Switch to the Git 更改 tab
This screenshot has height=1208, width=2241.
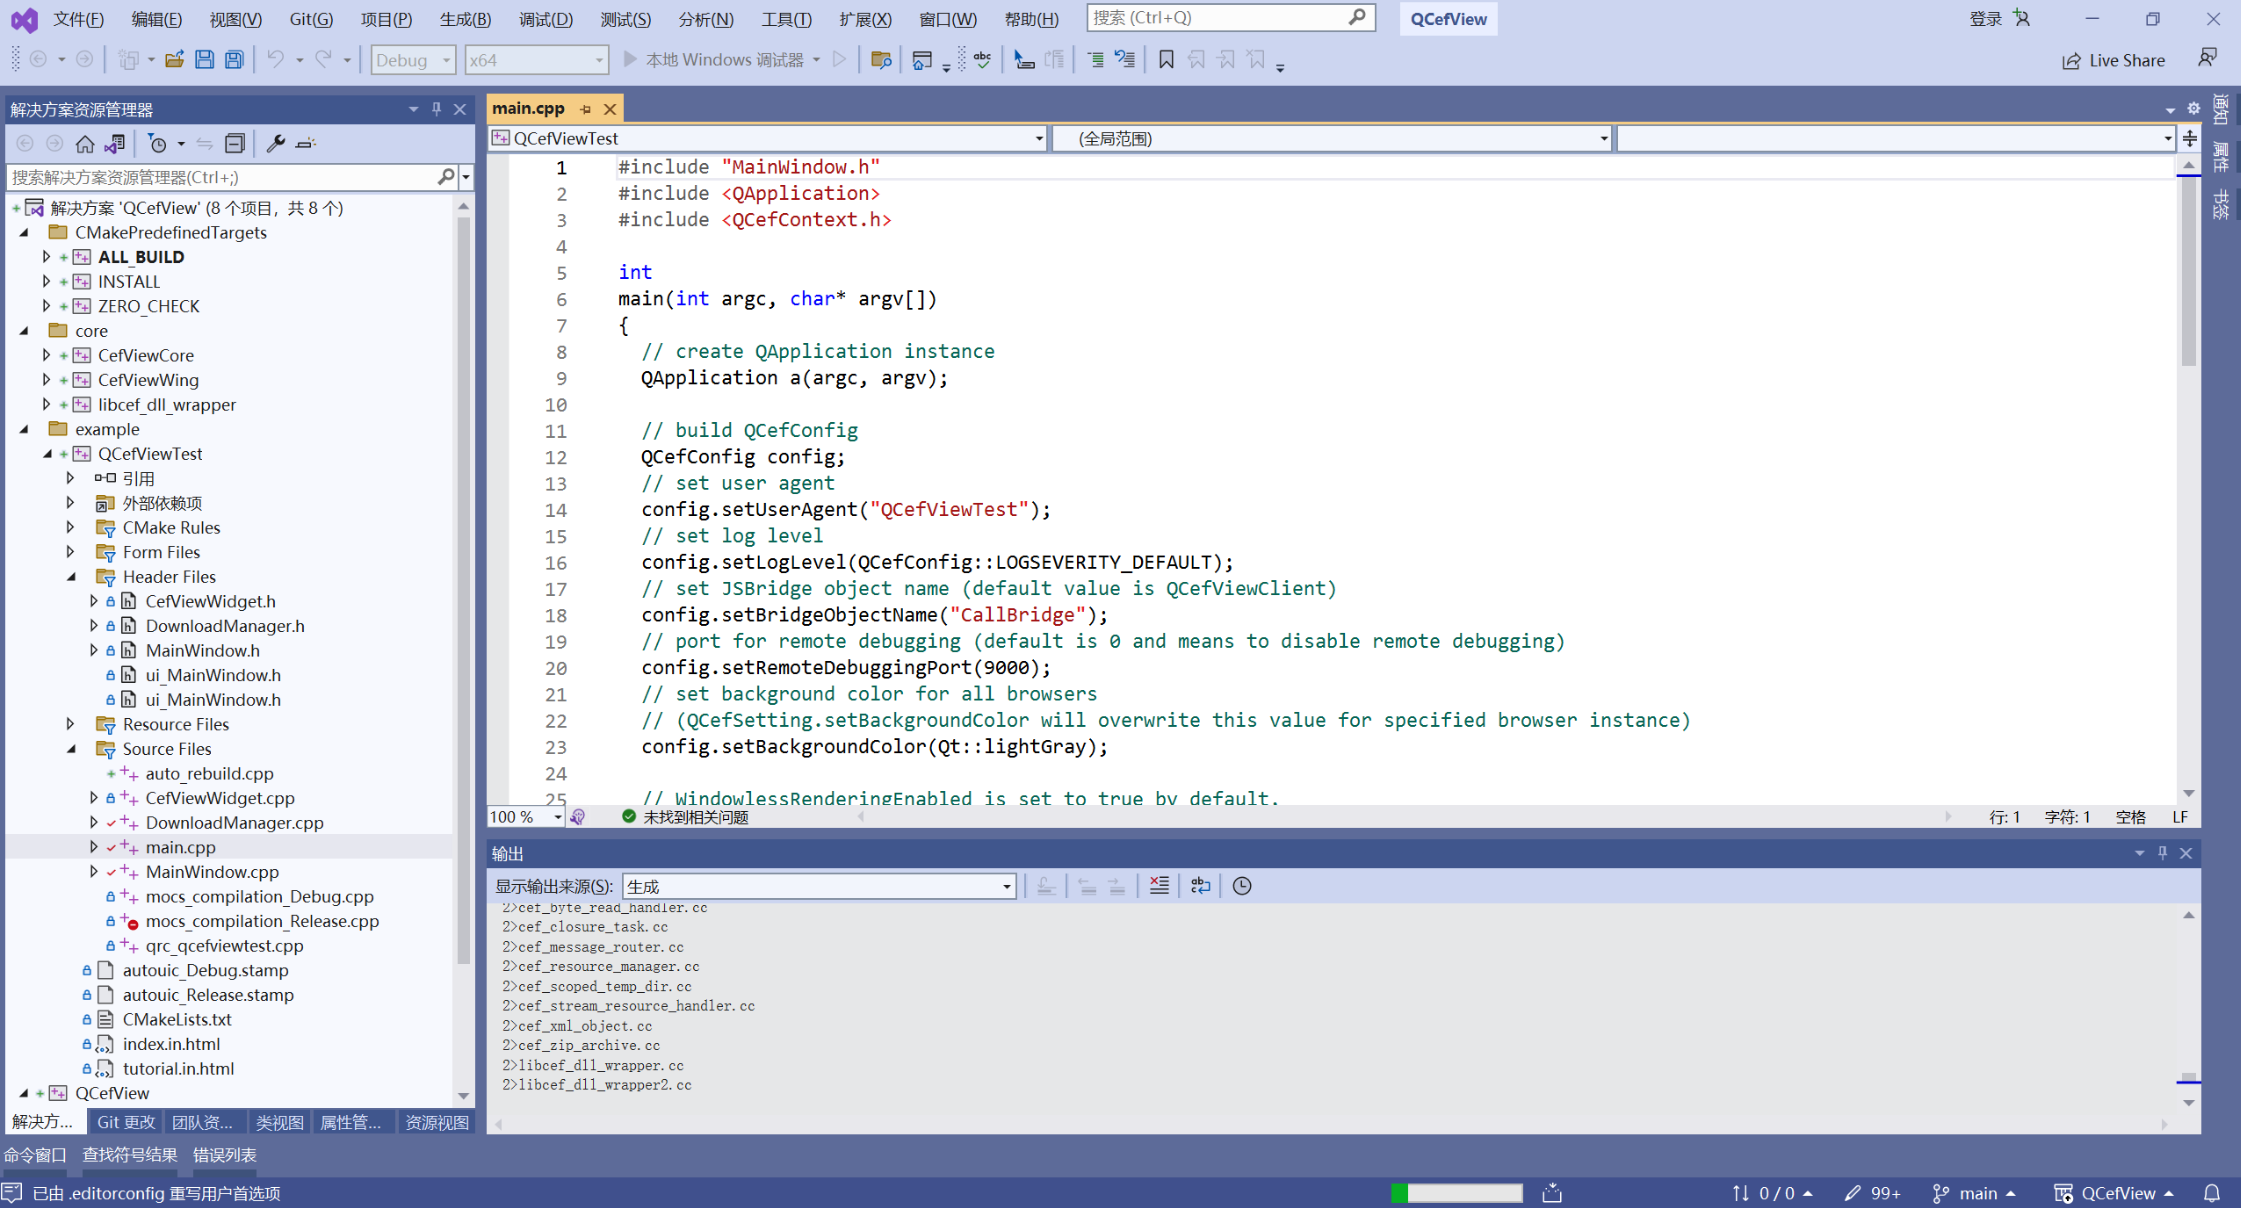(126, 1122)
